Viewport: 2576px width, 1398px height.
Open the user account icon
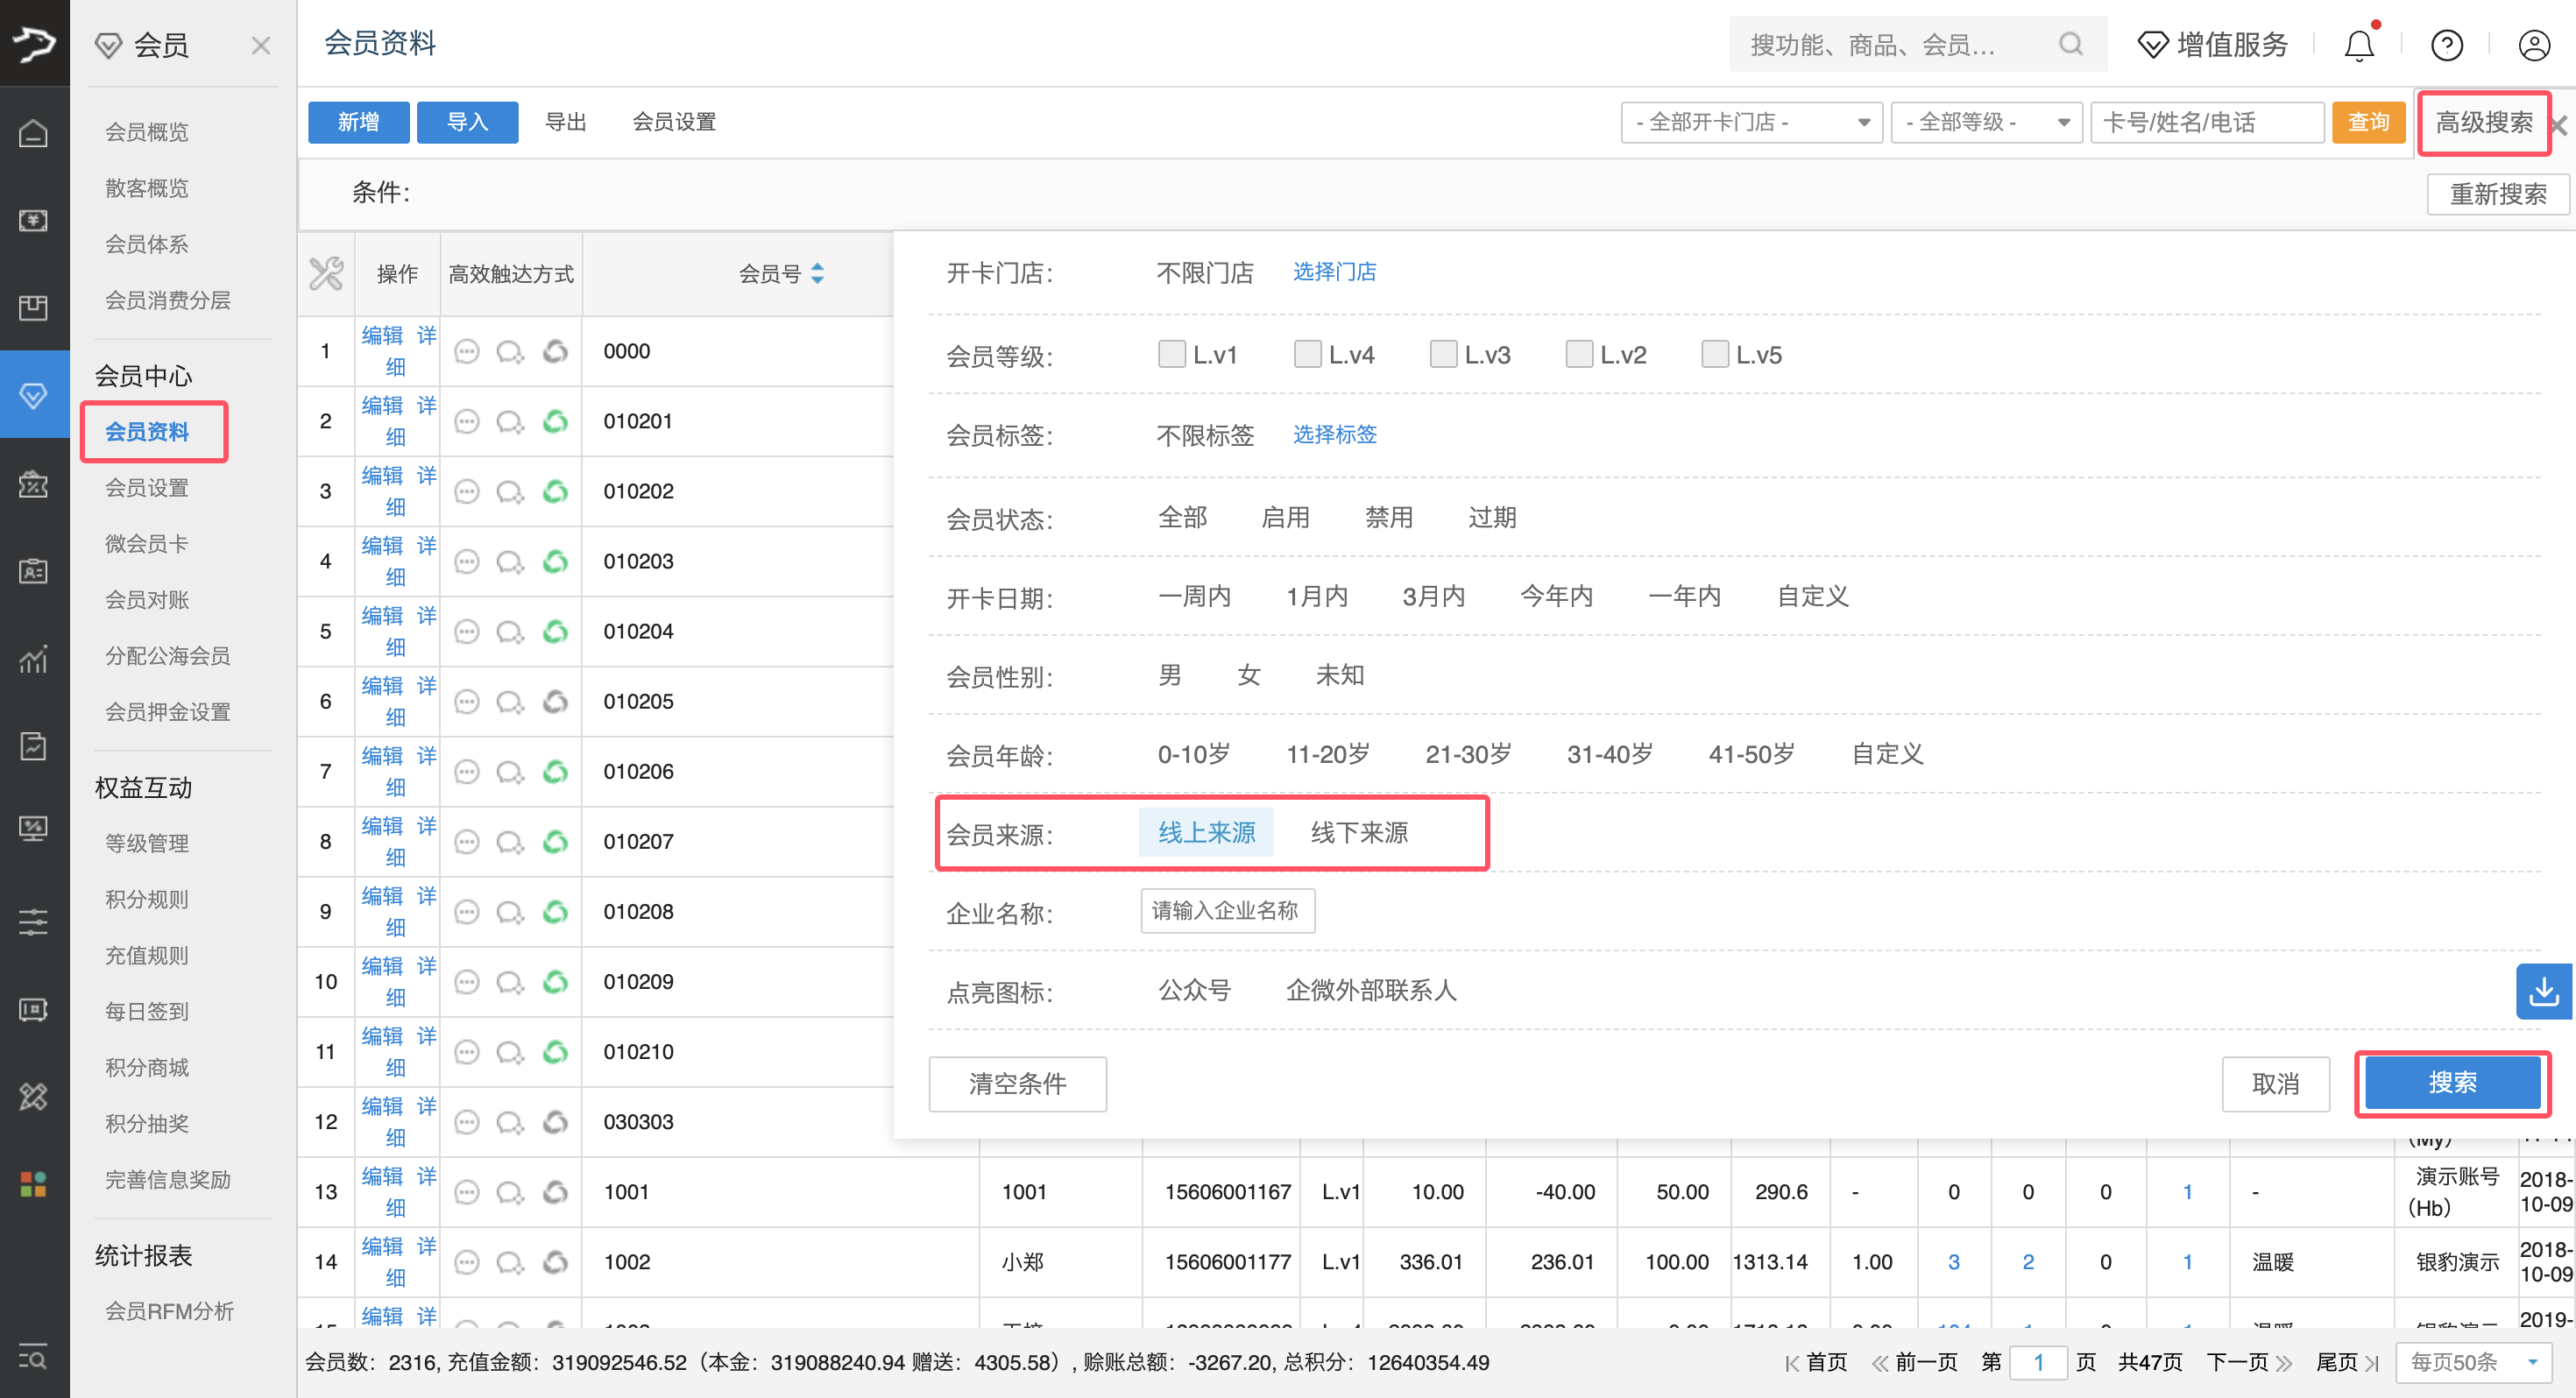pos(2534,45)
